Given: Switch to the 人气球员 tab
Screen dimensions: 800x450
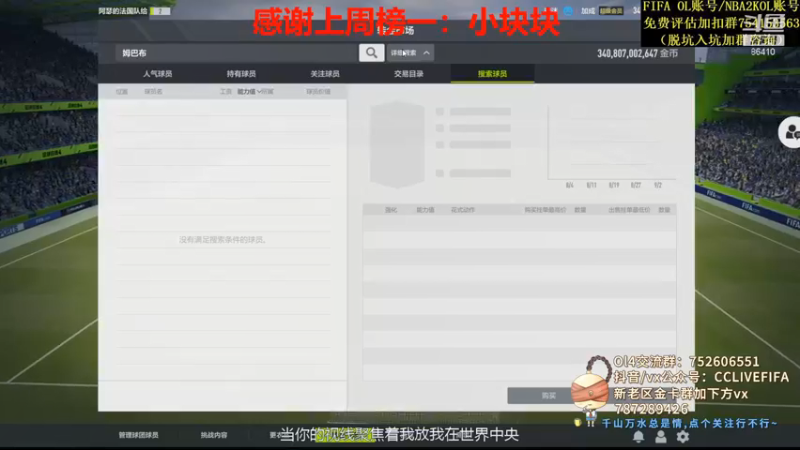Looking at the screenshot, I should 157,74.
